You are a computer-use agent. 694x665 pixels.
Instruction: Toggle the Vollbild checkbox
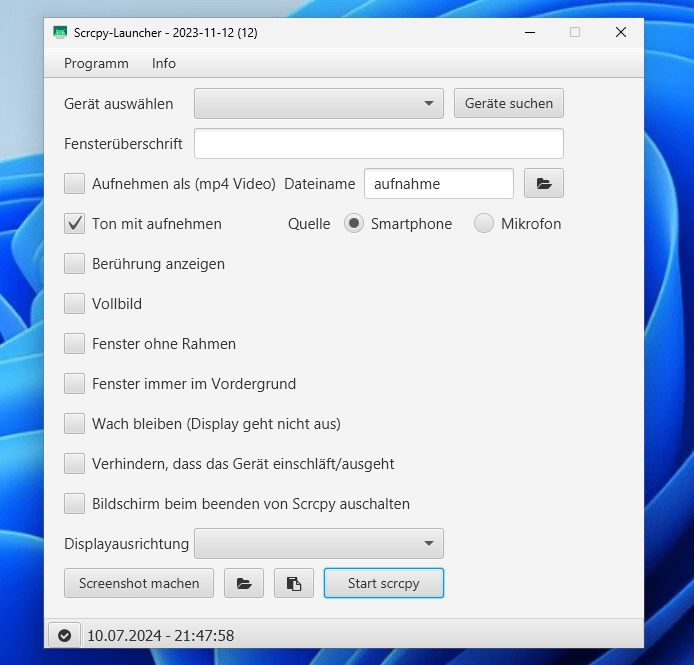(x=74, y=304)
